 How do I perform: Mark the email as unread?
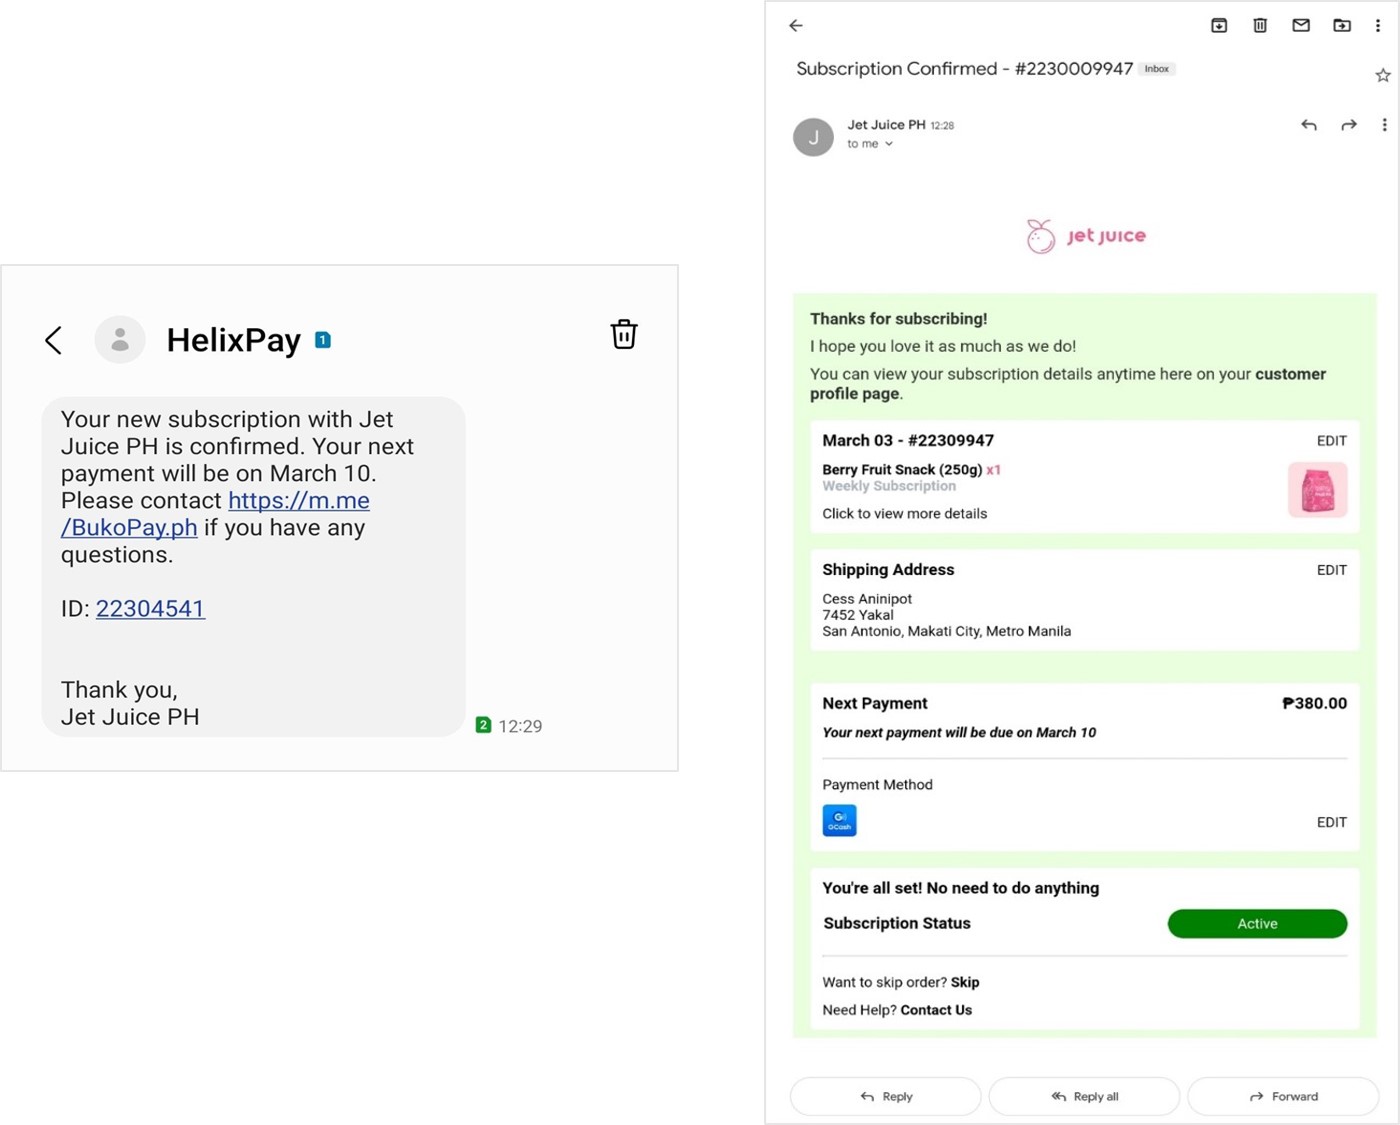[x=1301, y=25]
